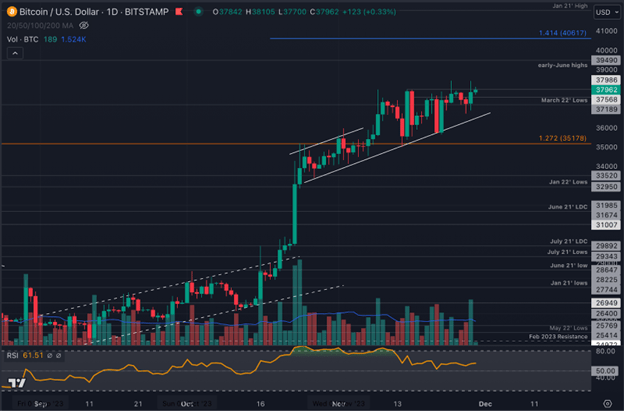Click the 16 date on time axis

click(260, 404)
